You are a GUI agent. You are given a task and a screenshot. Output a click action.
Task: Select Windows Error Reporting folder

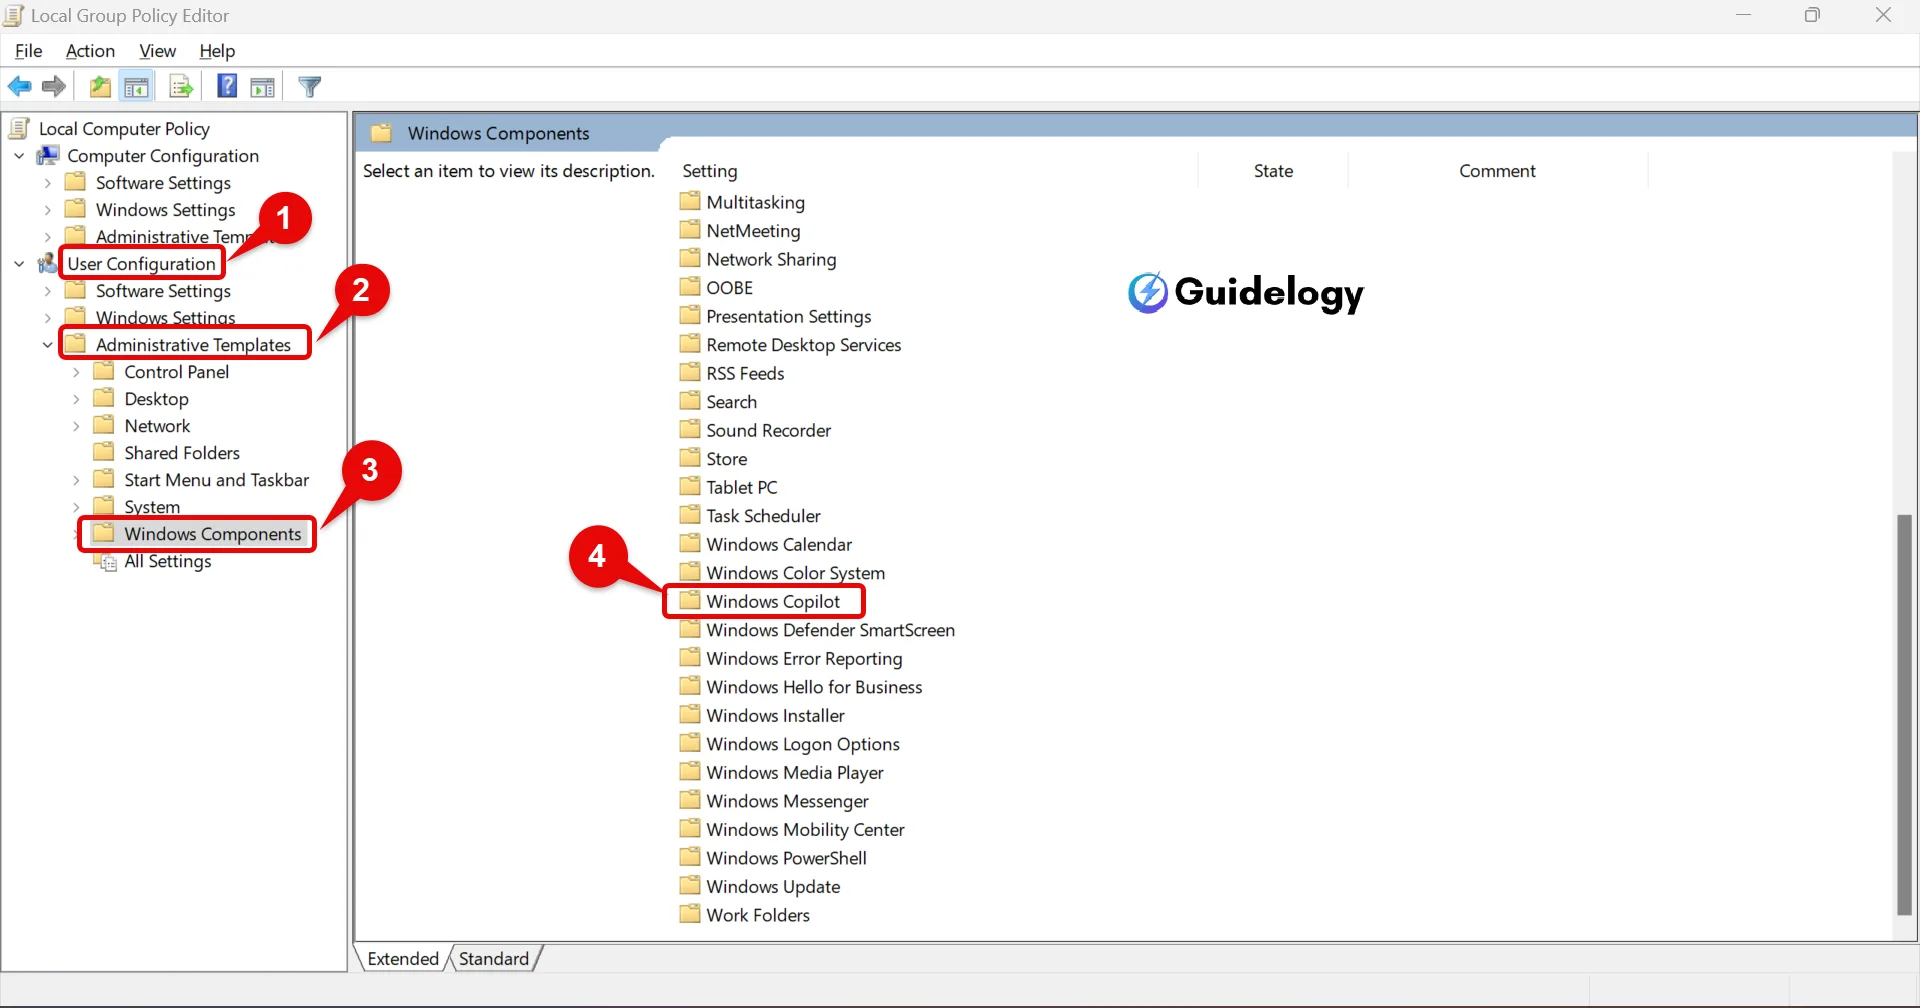coord(804,658)
